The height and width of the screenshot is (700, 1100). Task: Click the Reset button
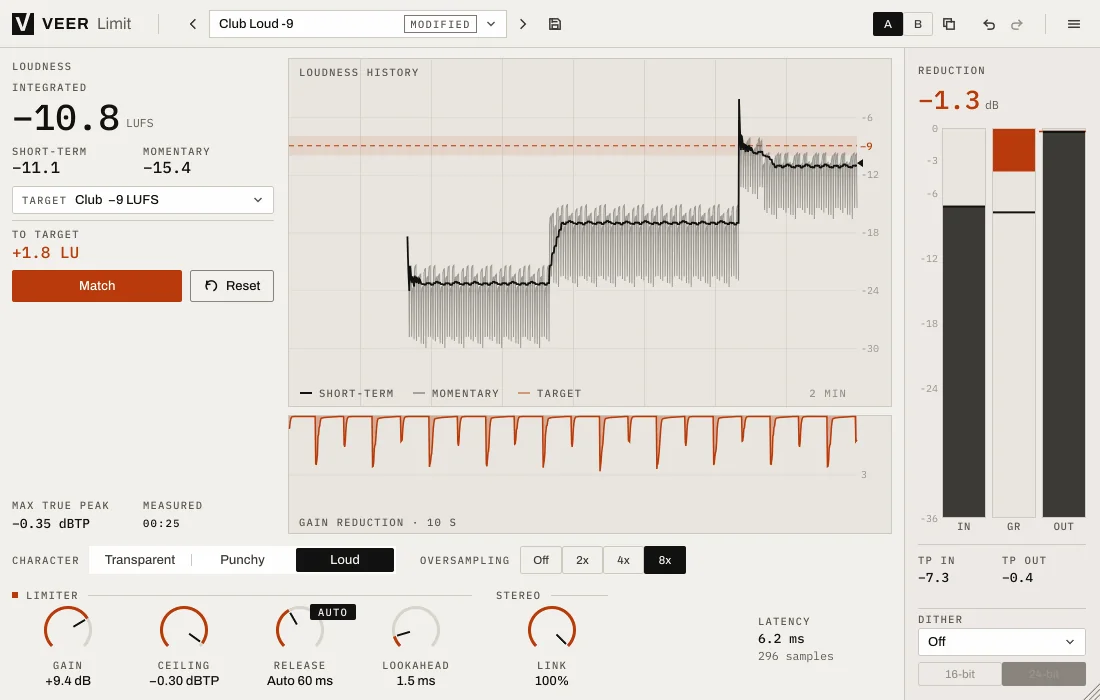click(232, 286)
